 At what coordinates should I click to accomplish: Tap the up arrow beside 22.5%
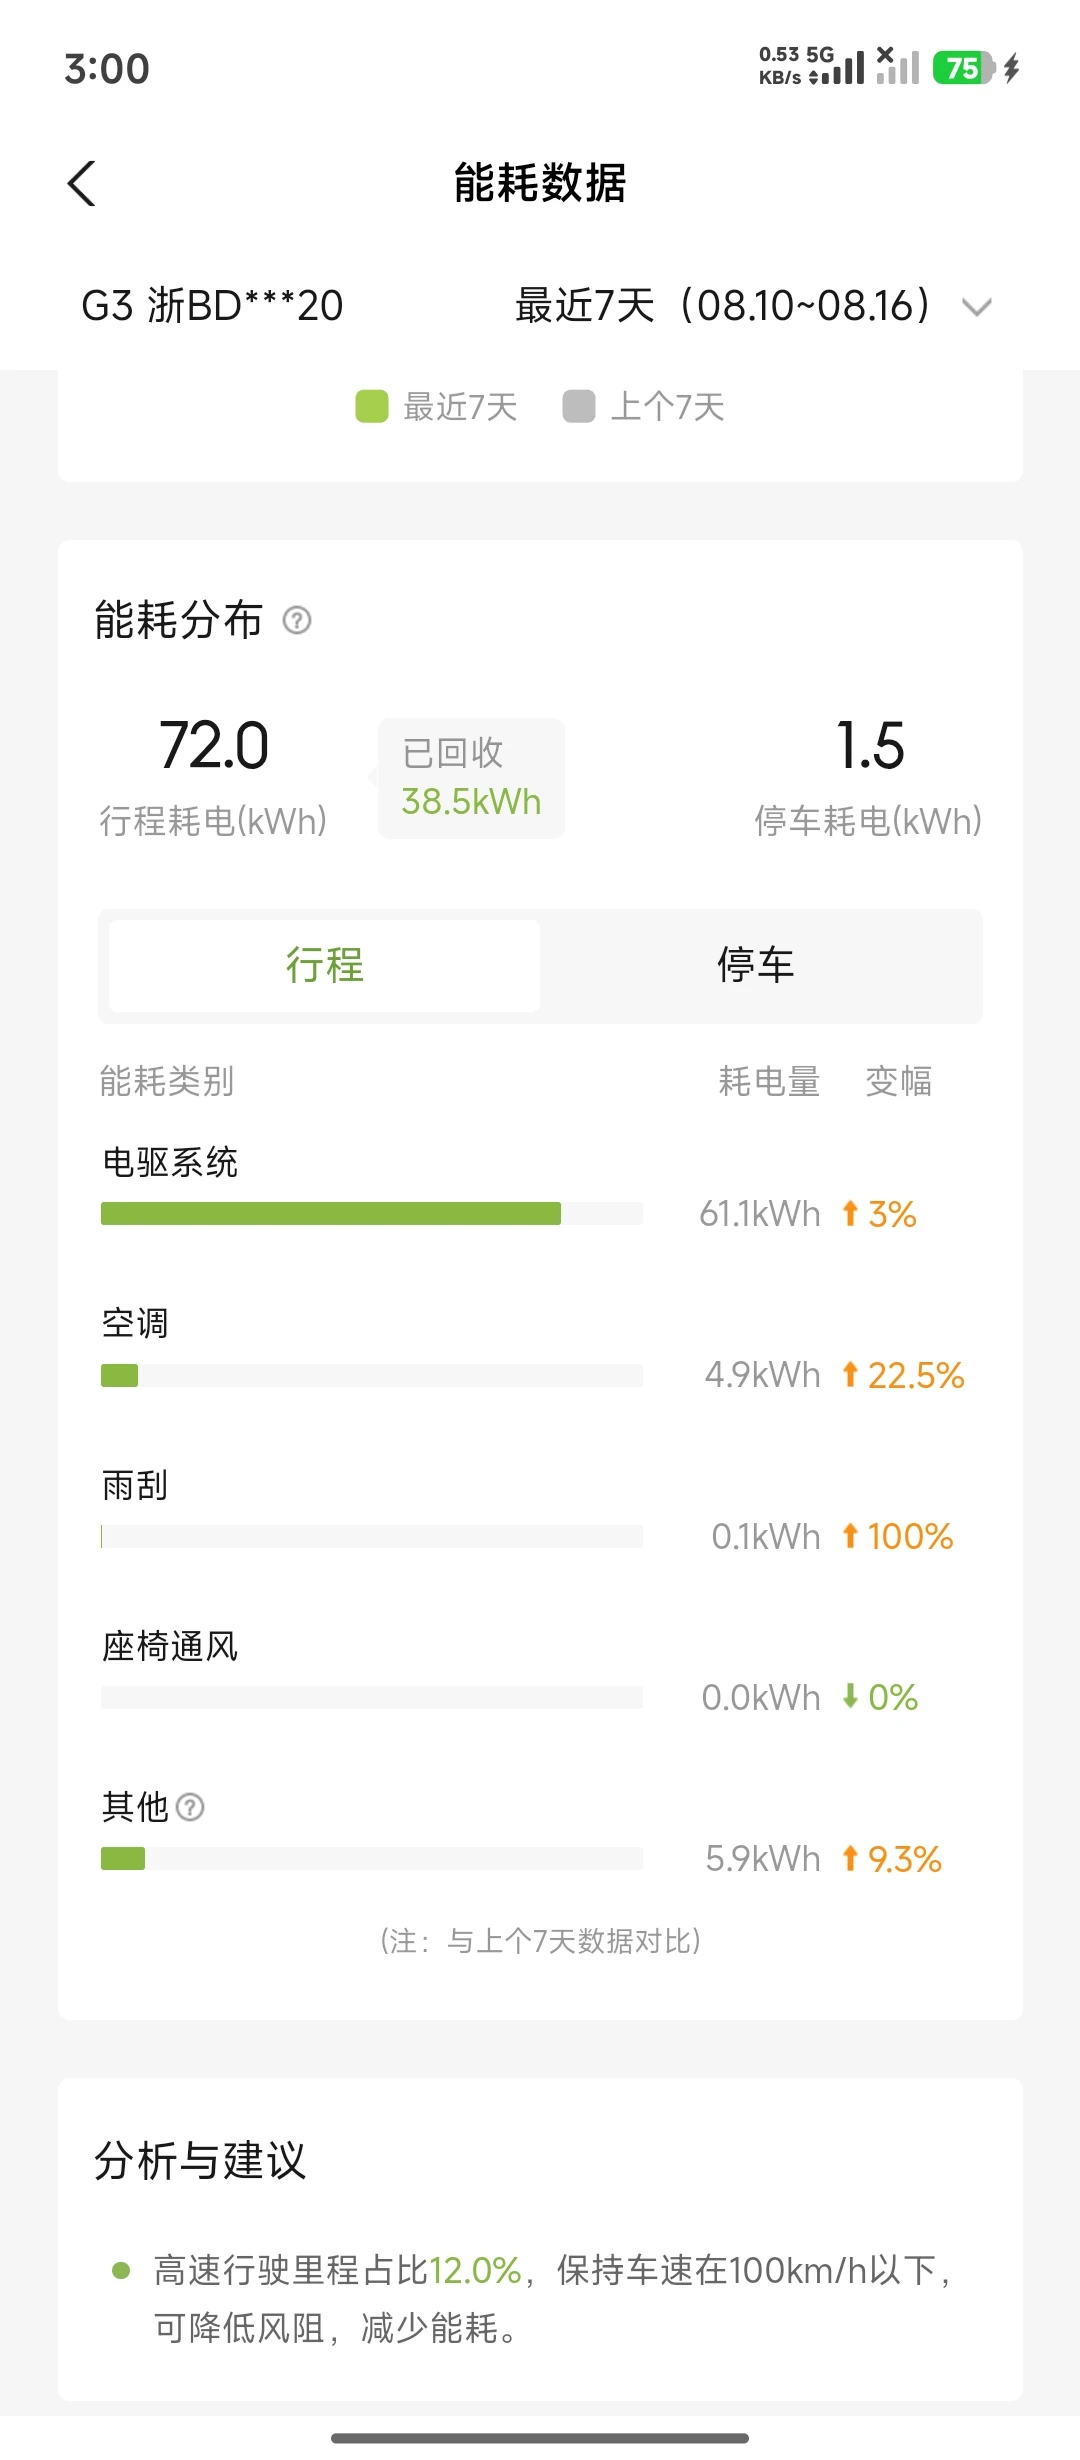point(850,1375)
